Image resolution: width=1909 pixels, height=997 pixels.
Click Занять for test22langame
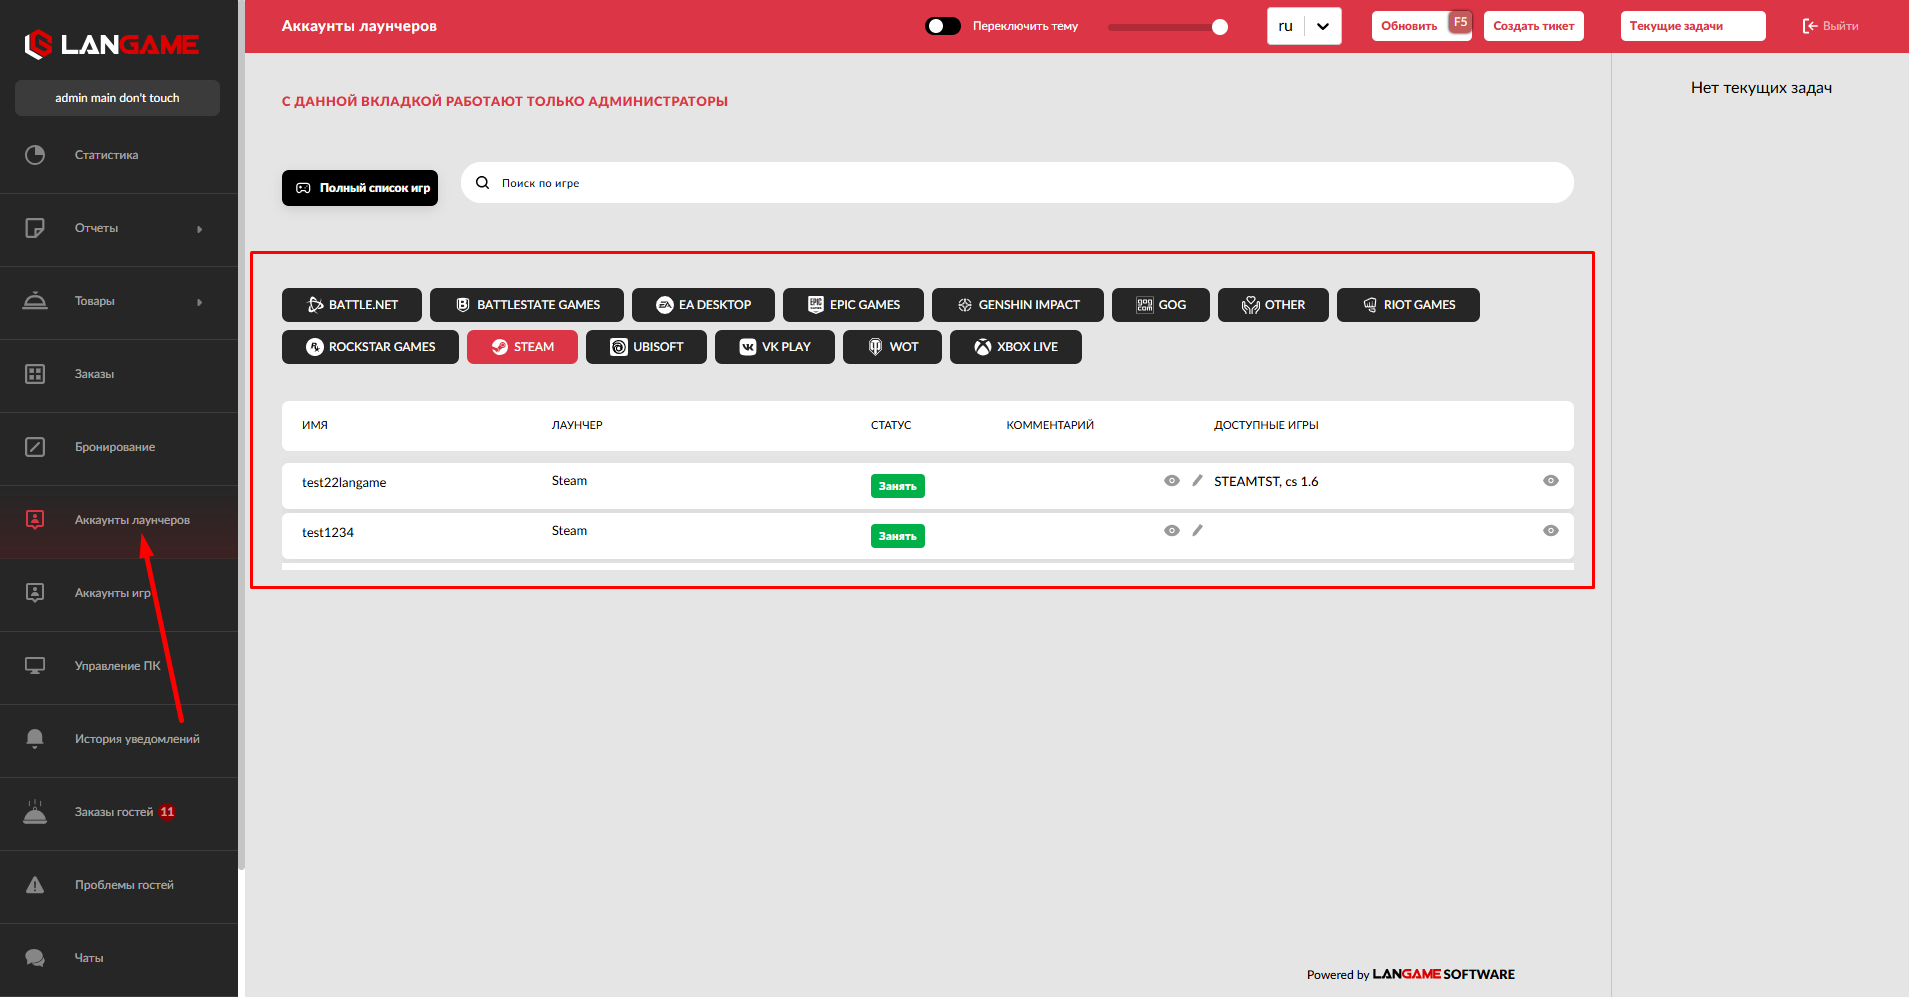click(898, 486)
